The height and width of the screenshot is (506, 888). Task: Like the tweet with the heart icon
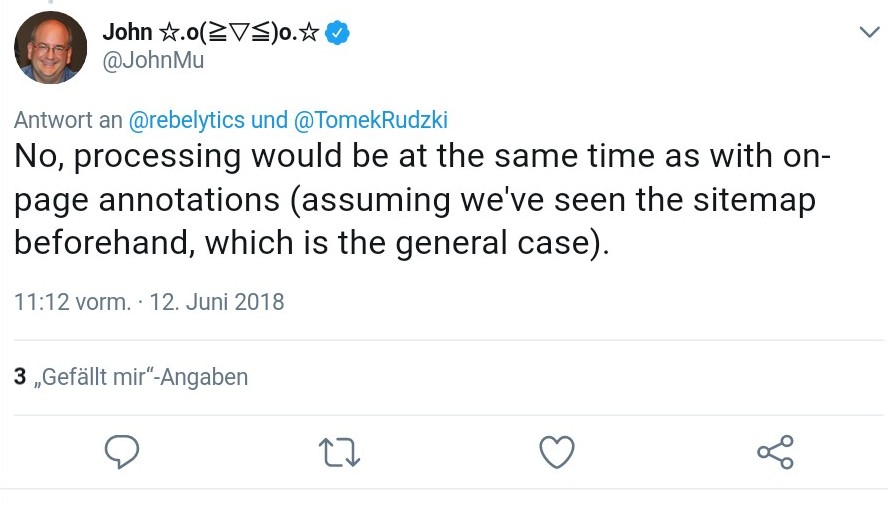coord(557,452)
